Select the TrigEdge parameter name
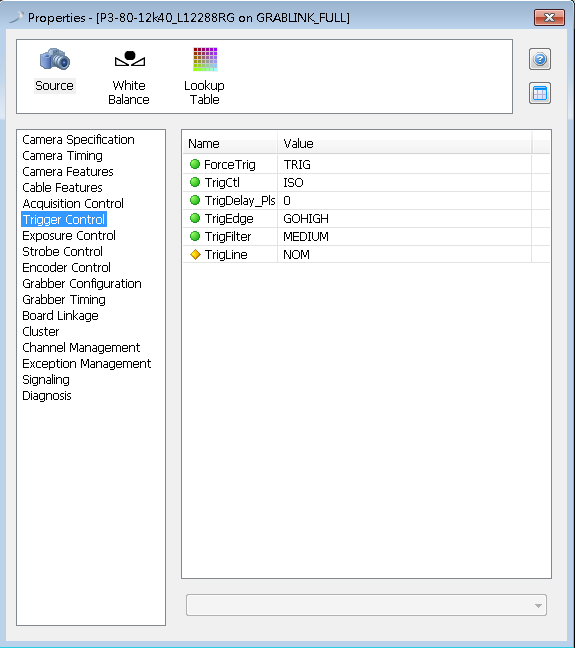 (229, 218)
